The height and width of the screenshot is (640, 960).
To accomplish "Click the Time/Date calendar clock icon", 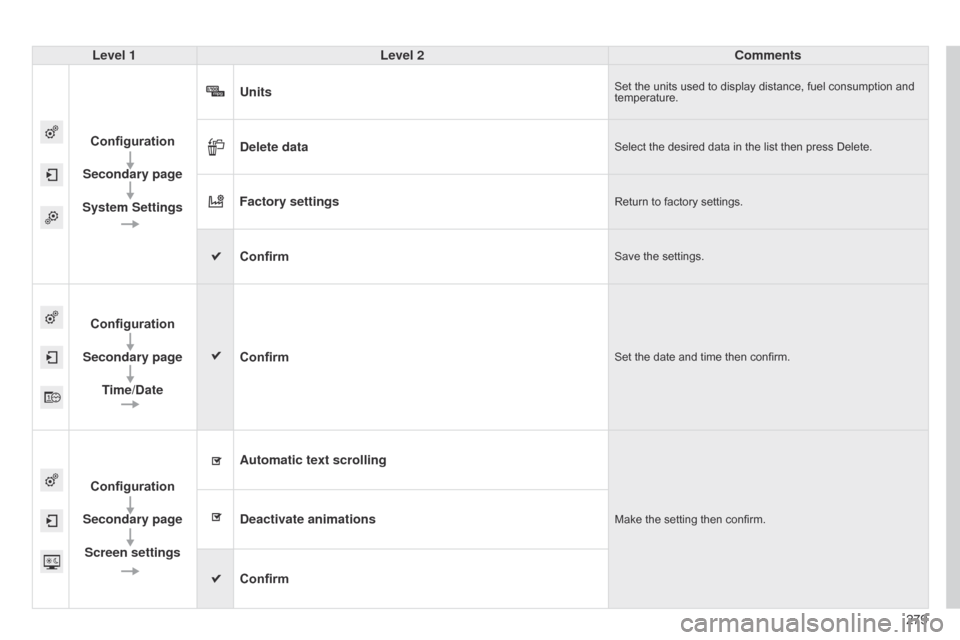I will pos(51,397).
